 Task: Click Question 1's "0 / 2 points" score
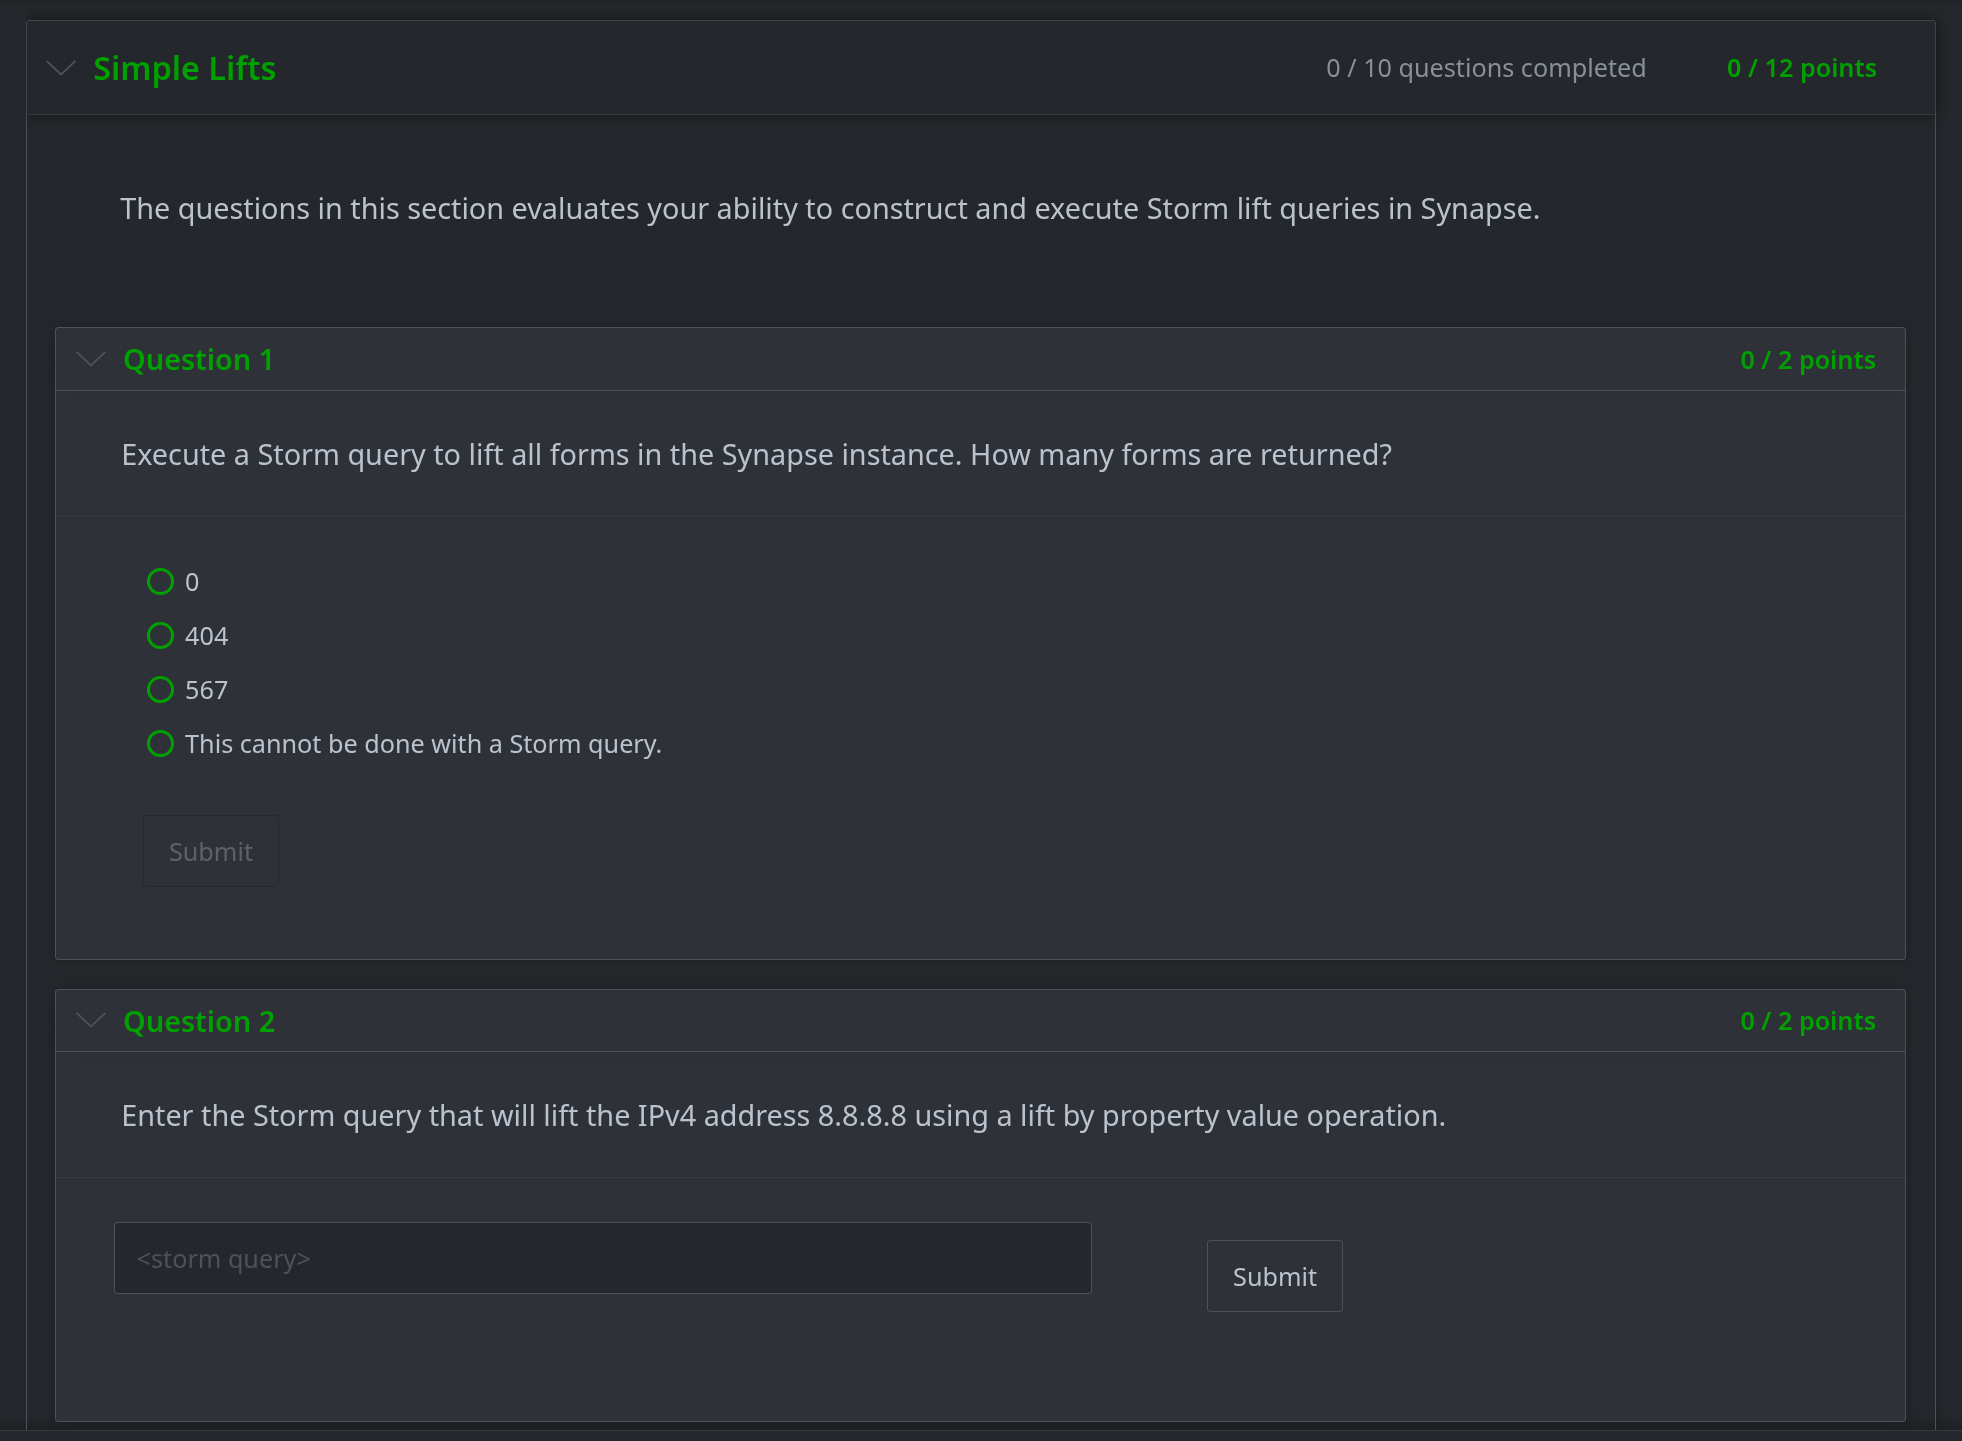[x=1807, y=360]
